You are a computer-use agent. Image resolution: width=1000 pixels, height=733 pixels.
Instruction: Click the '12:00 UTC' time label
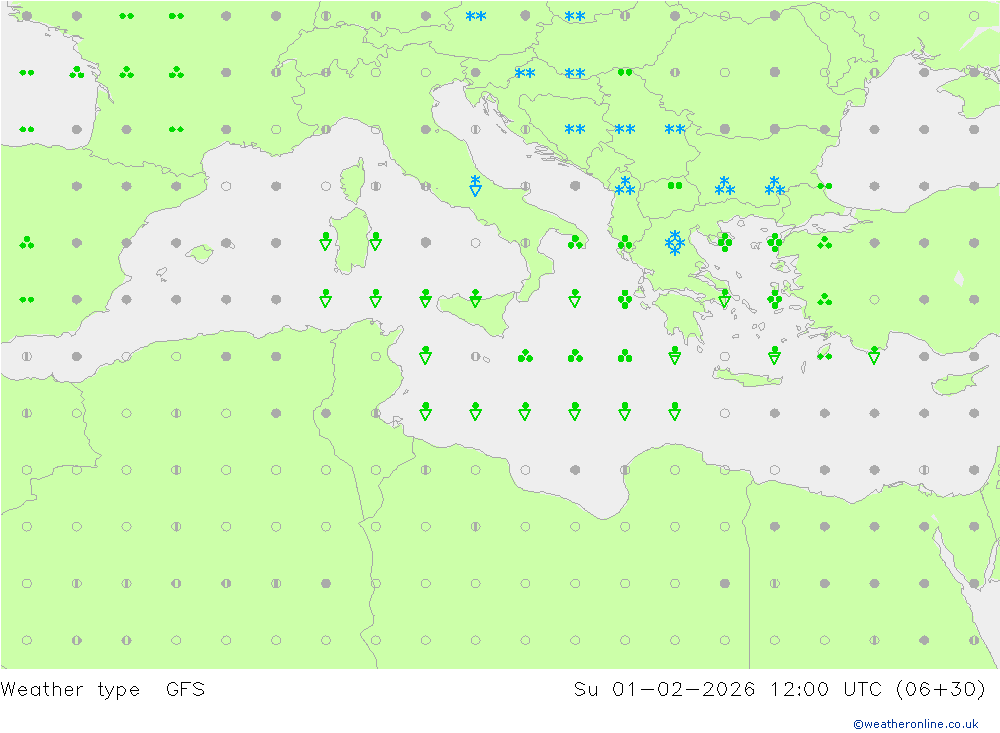coord(825,689)
